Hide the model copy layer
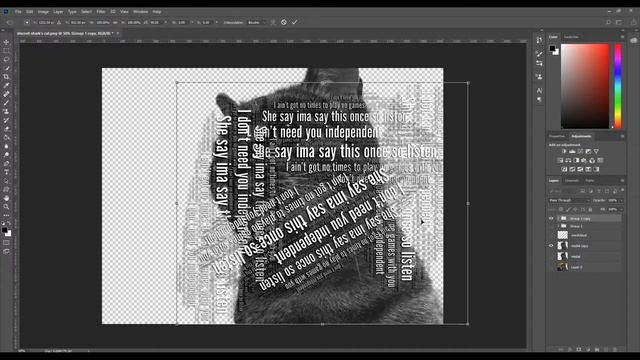 click(551, 246)
